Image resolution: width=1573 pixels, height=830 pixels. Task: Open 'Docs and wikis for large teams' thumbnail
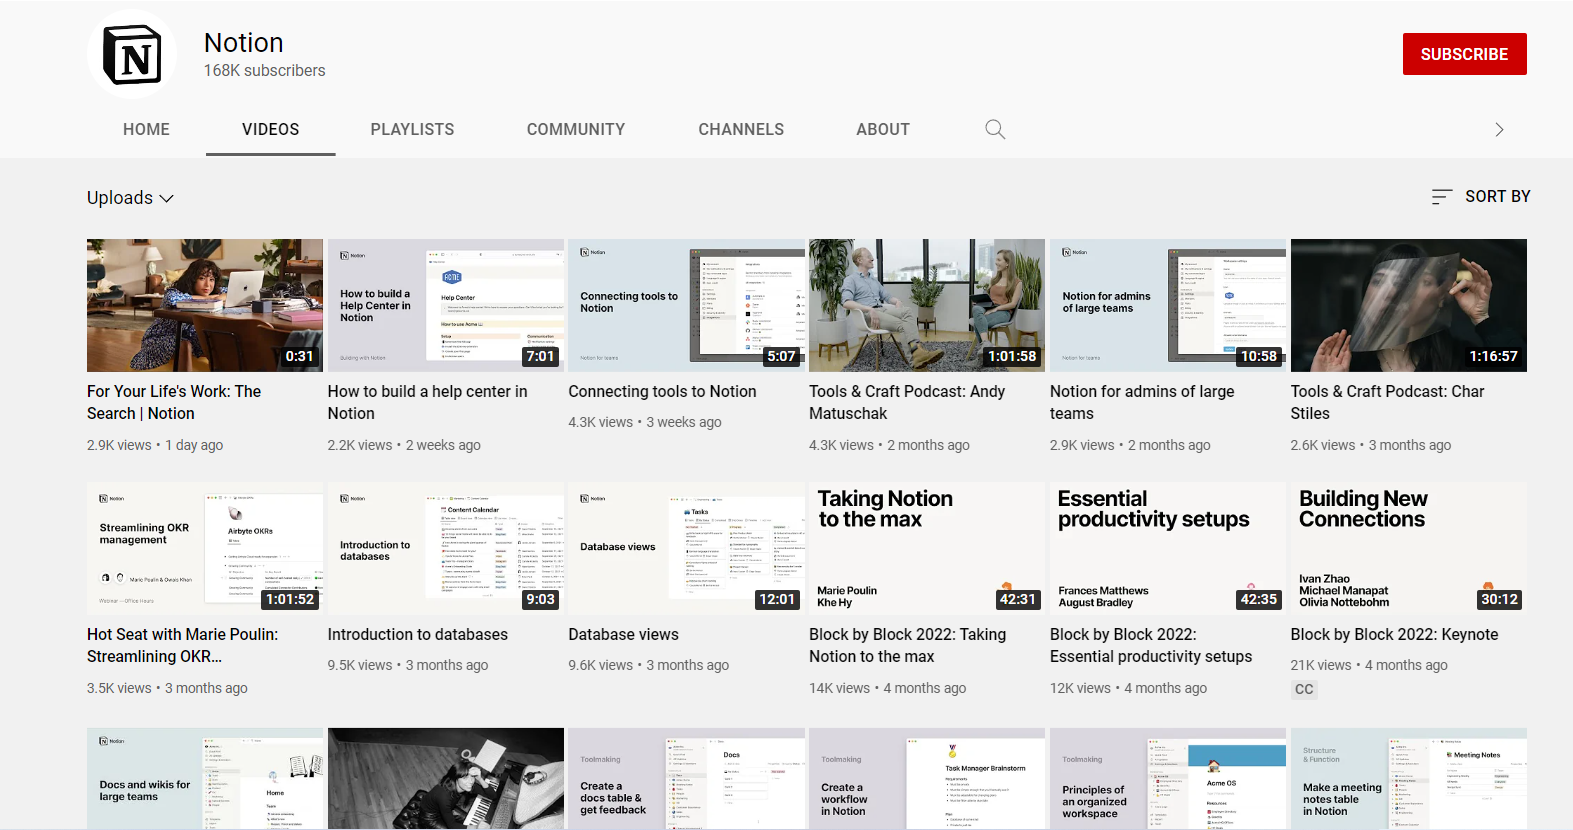205,779
